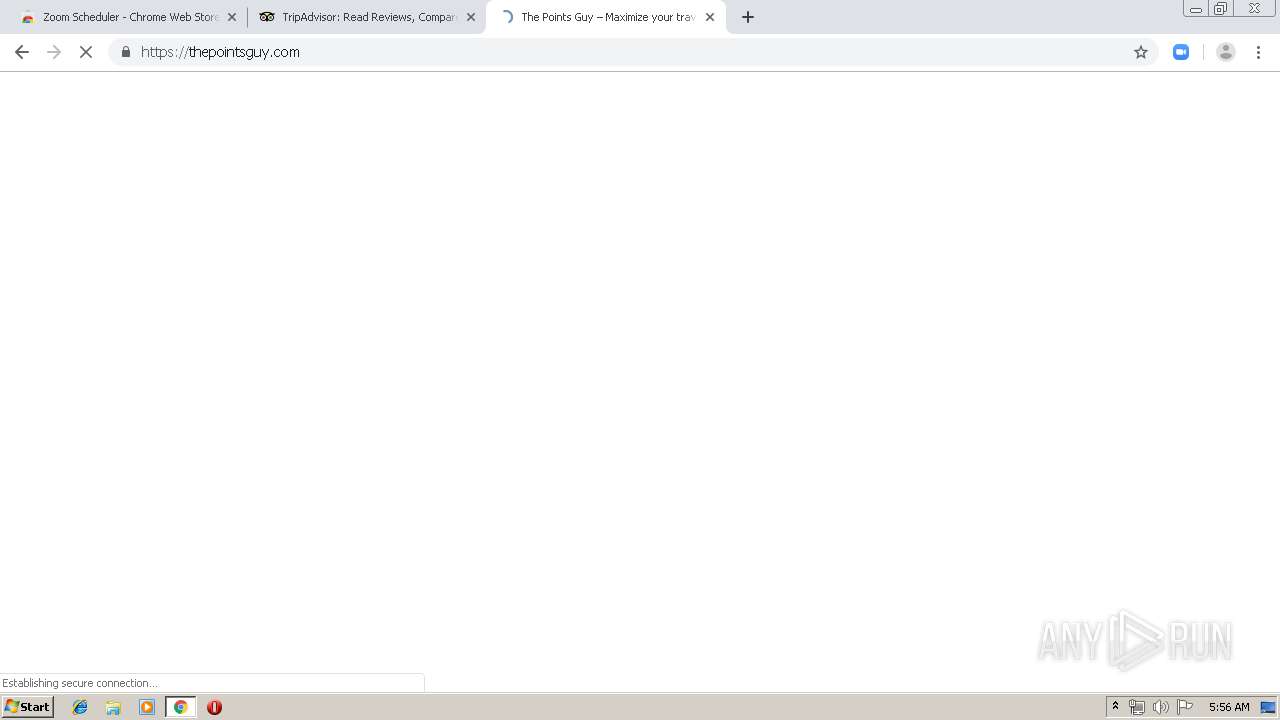Viewport: 1280px width, 720px height.
Task: Open Windows Media Player from the taskbar
Action: coord(147,707)
